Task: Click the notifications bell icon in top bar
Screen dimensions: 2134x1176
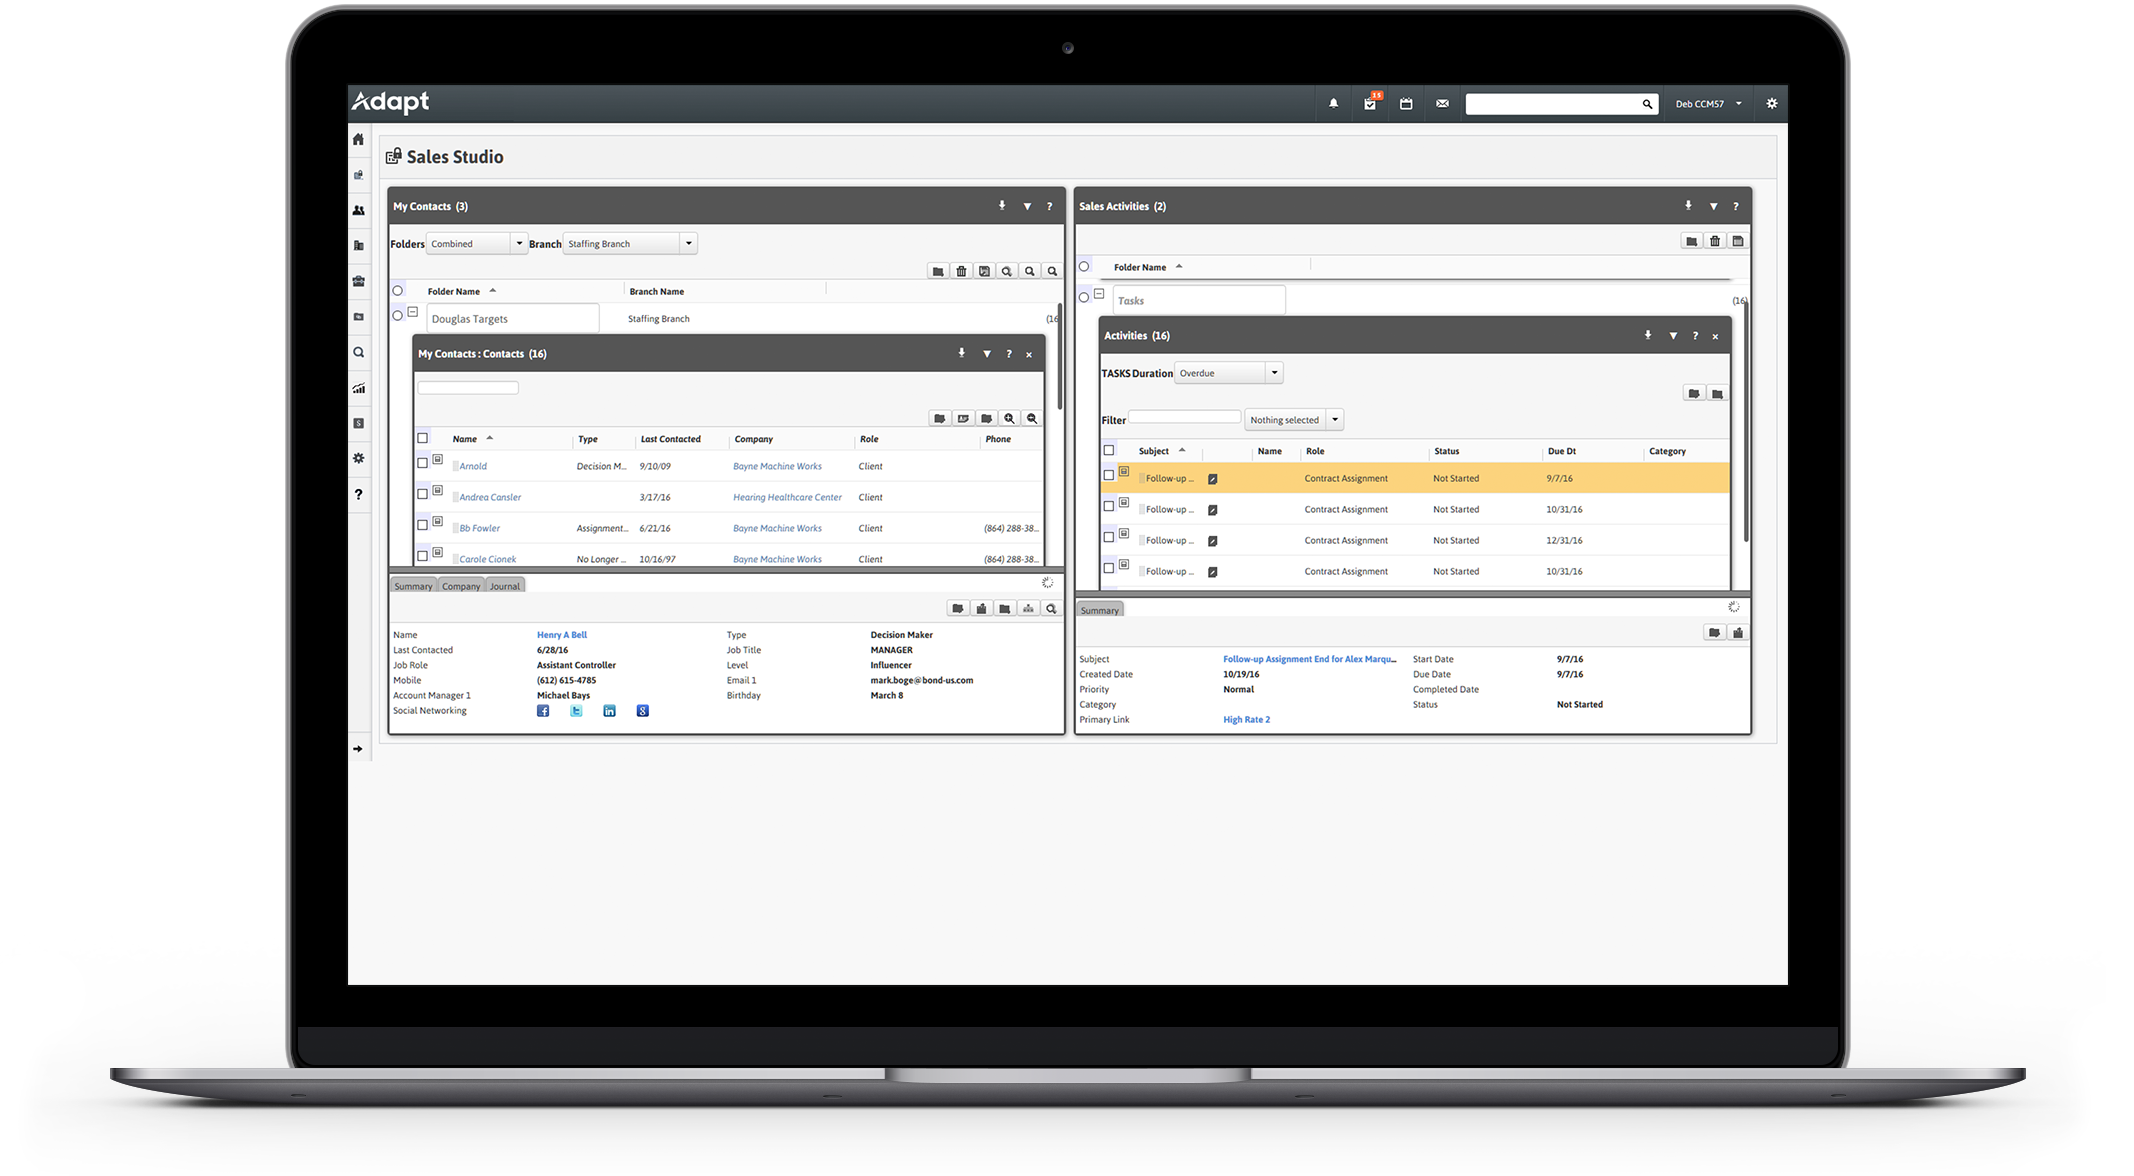Action: [1333, 103]
